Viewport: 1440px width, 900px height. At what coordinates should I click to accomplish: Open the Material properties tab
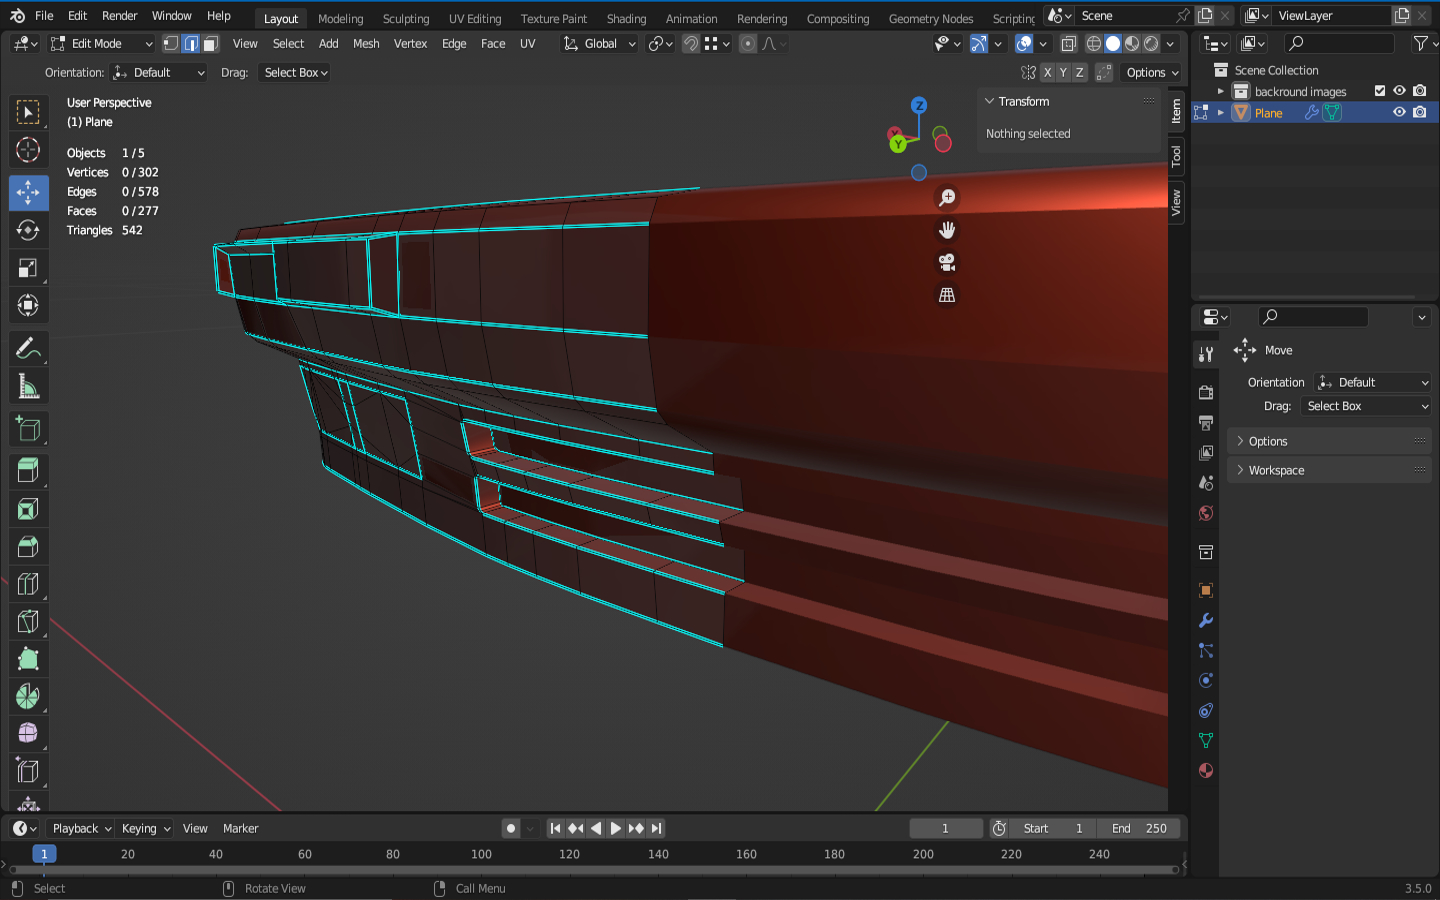(x=1206, y=770)
